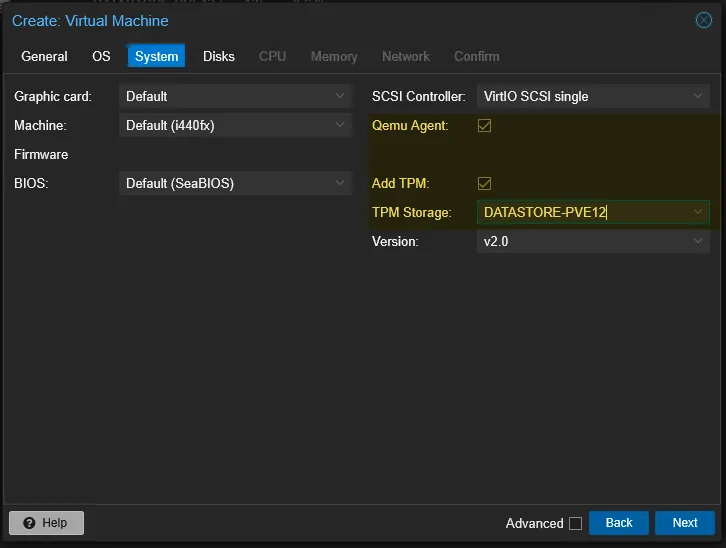Screen dimensions: 726x548
Task: Expand the SCSI Controller dropdown
Action: click(x=698, y=97)
